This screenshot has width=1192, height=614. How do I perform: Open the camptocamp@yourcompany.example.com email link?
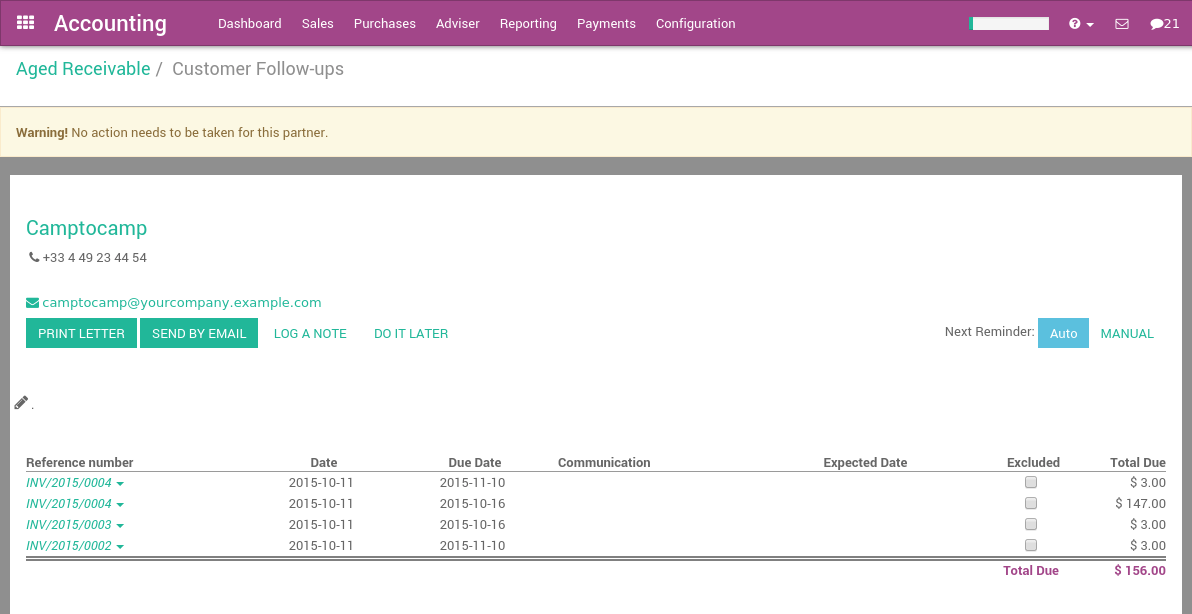(181, 302)
